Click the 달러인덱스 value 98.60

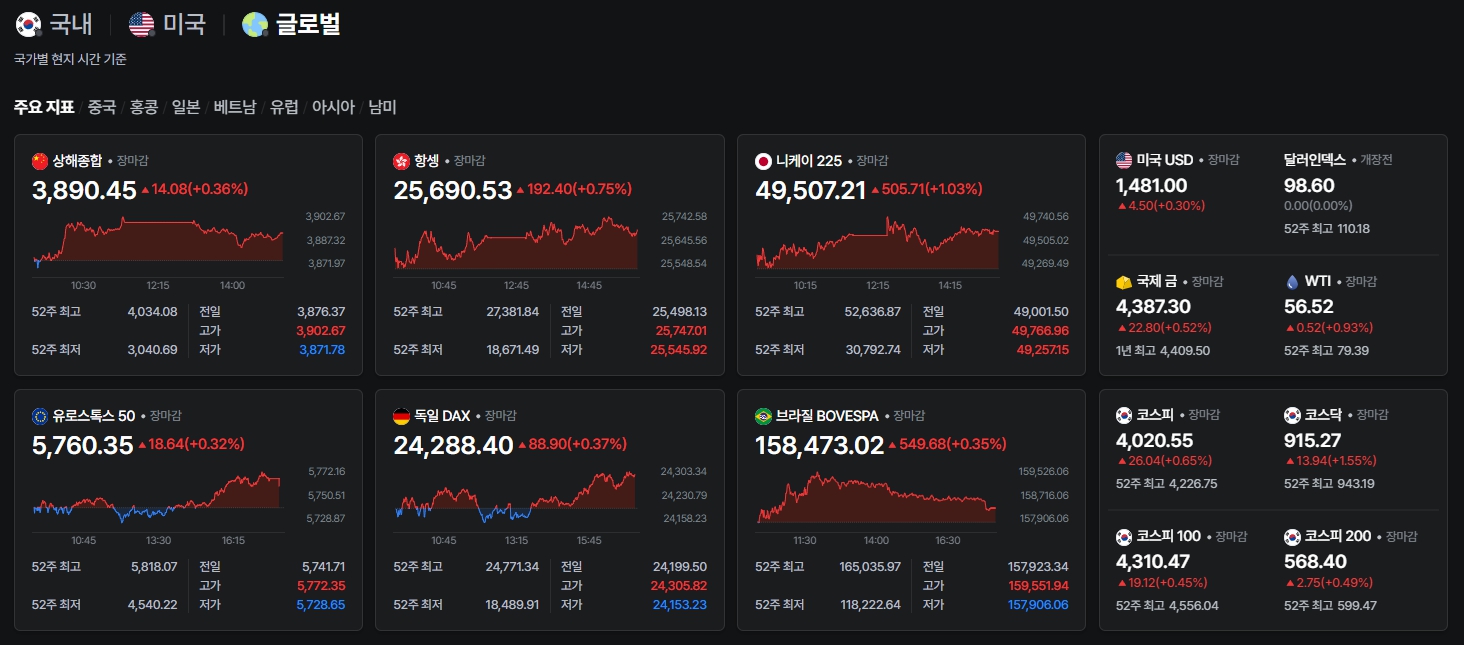pos(1309,185)
